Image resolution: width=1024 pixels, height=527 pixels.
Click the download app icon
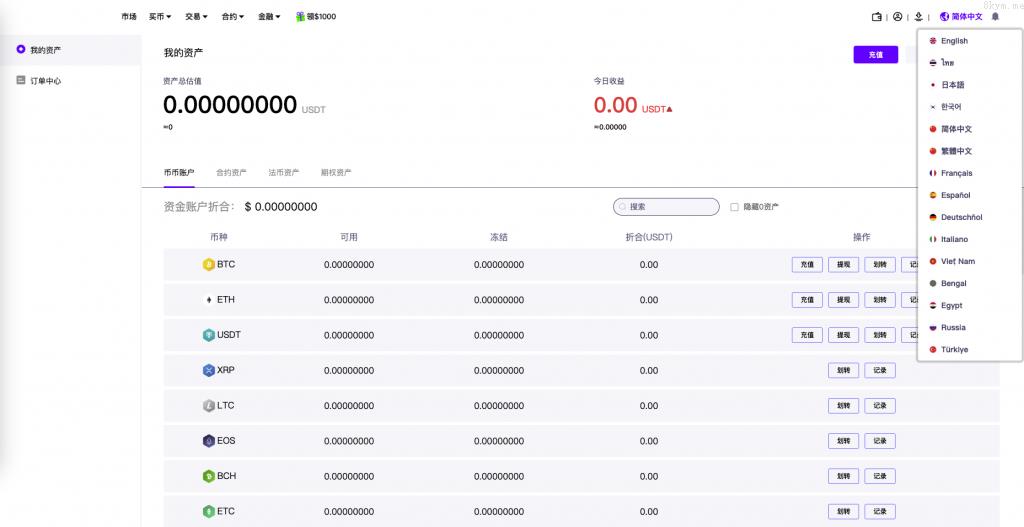point(918,17)
